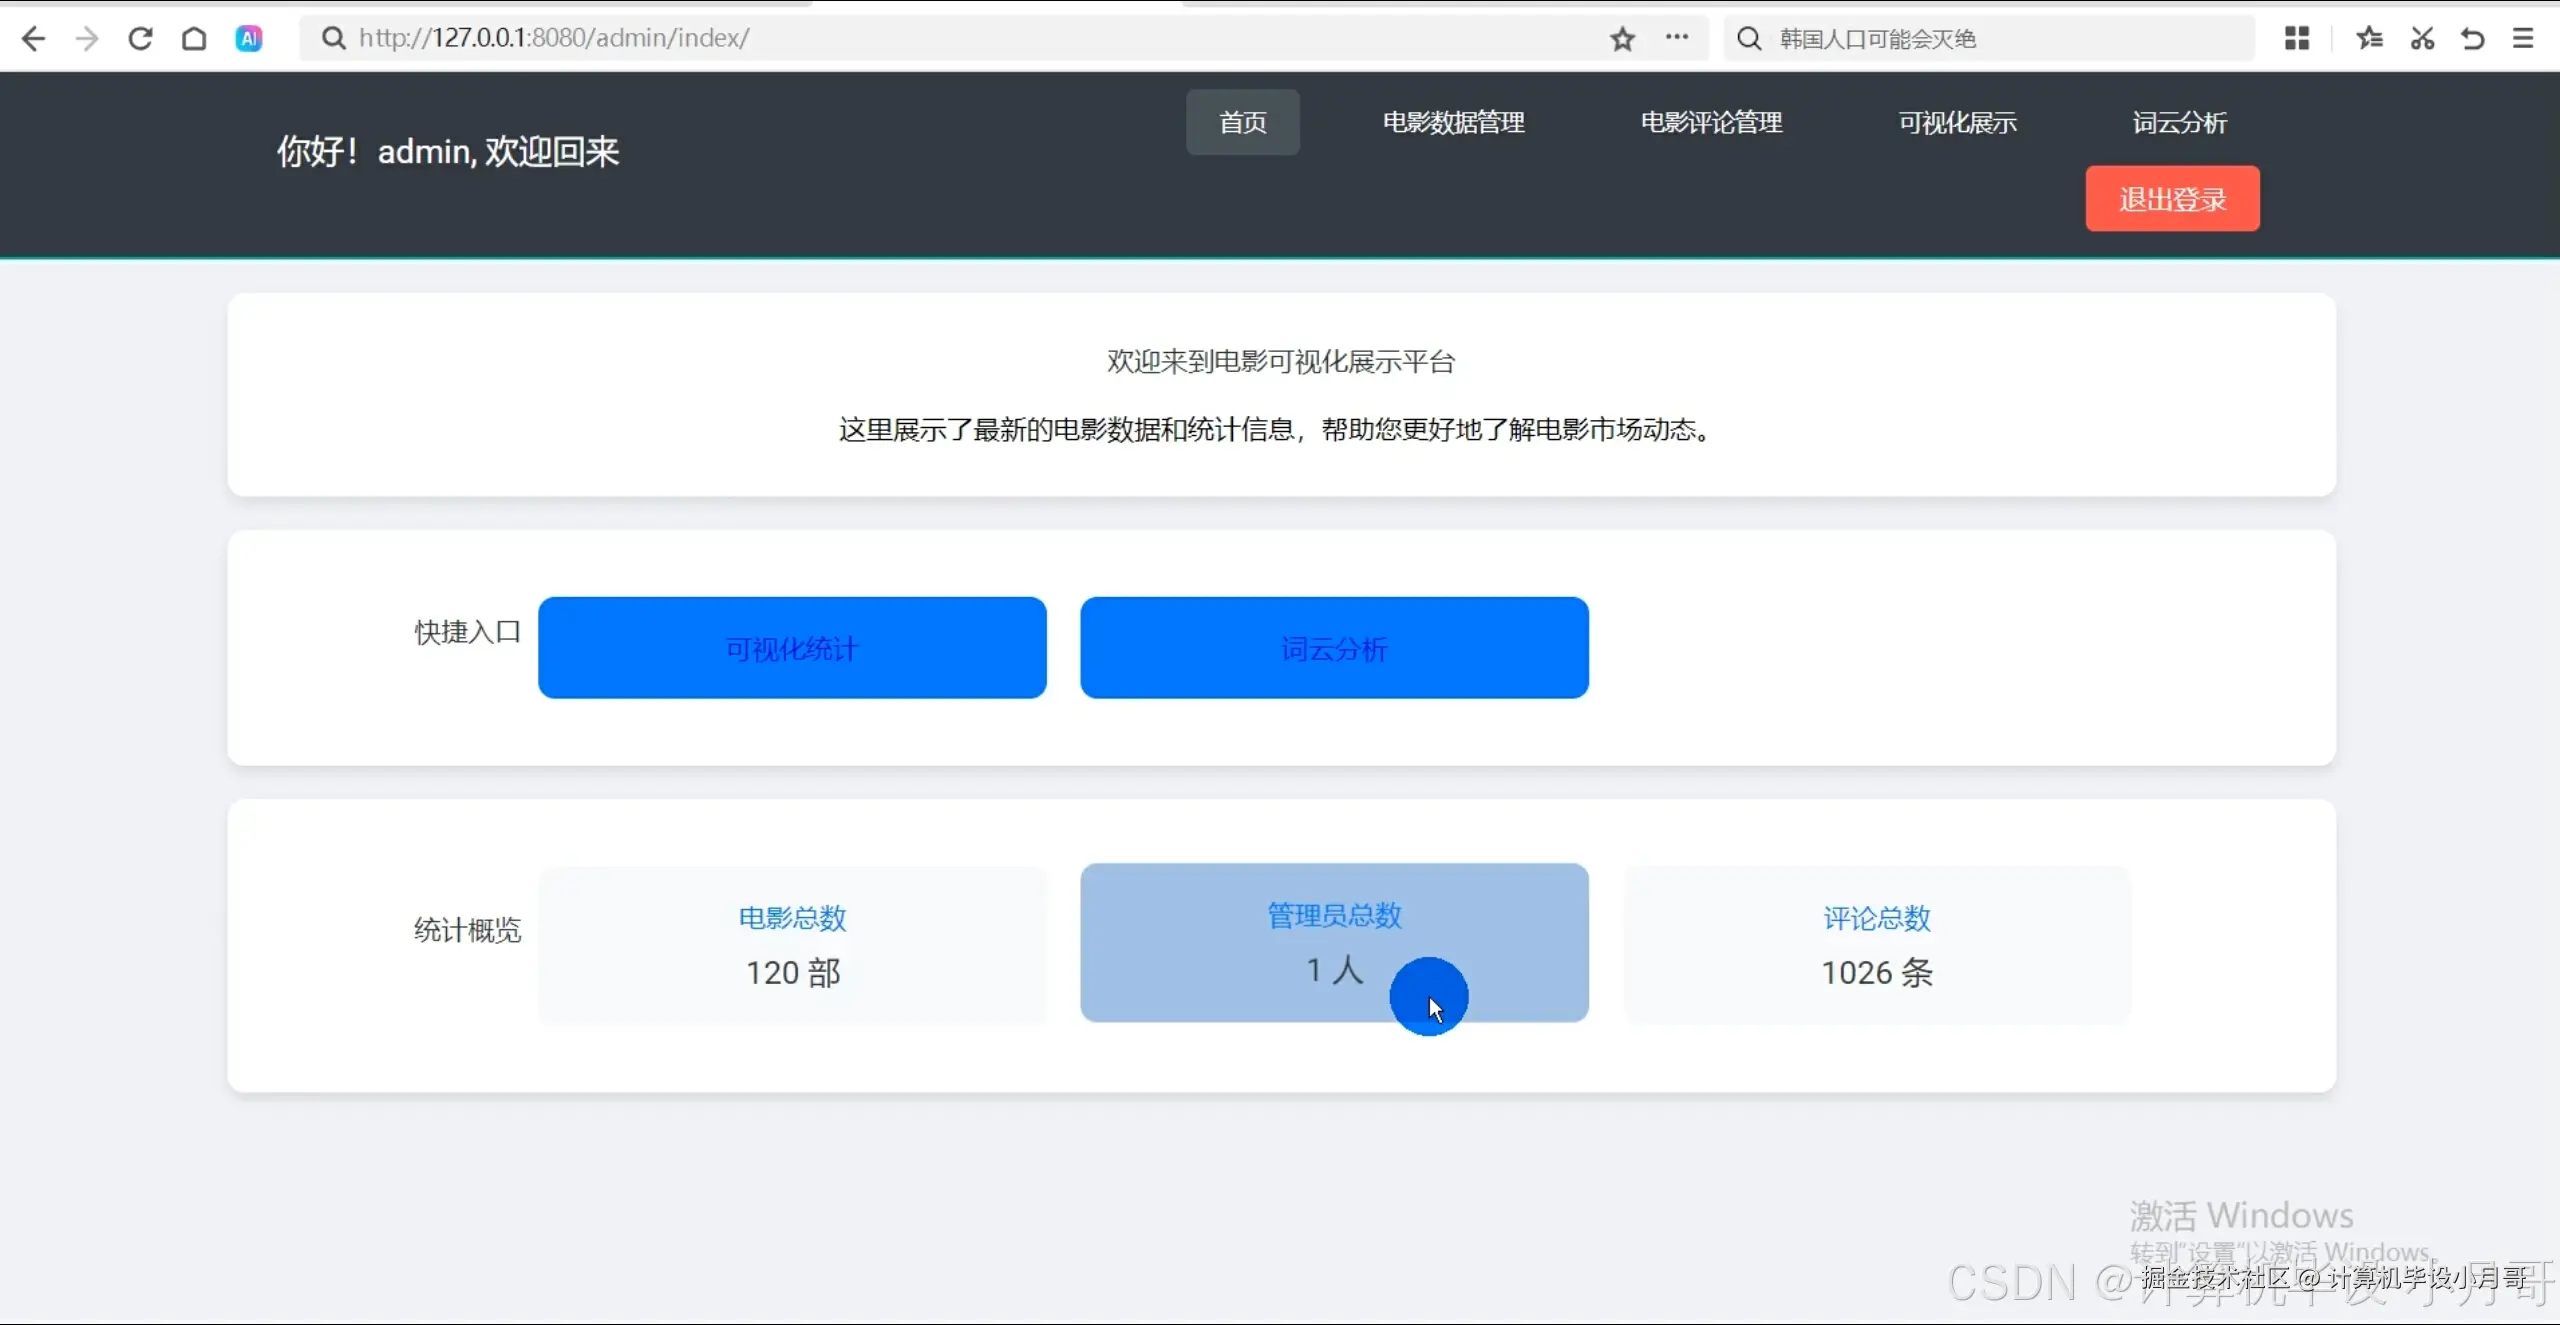The height and width of the screenshot is (1325, 2560).
Task: Click the 词云分析 quick entry button
Action: [x=1333, y=648]
